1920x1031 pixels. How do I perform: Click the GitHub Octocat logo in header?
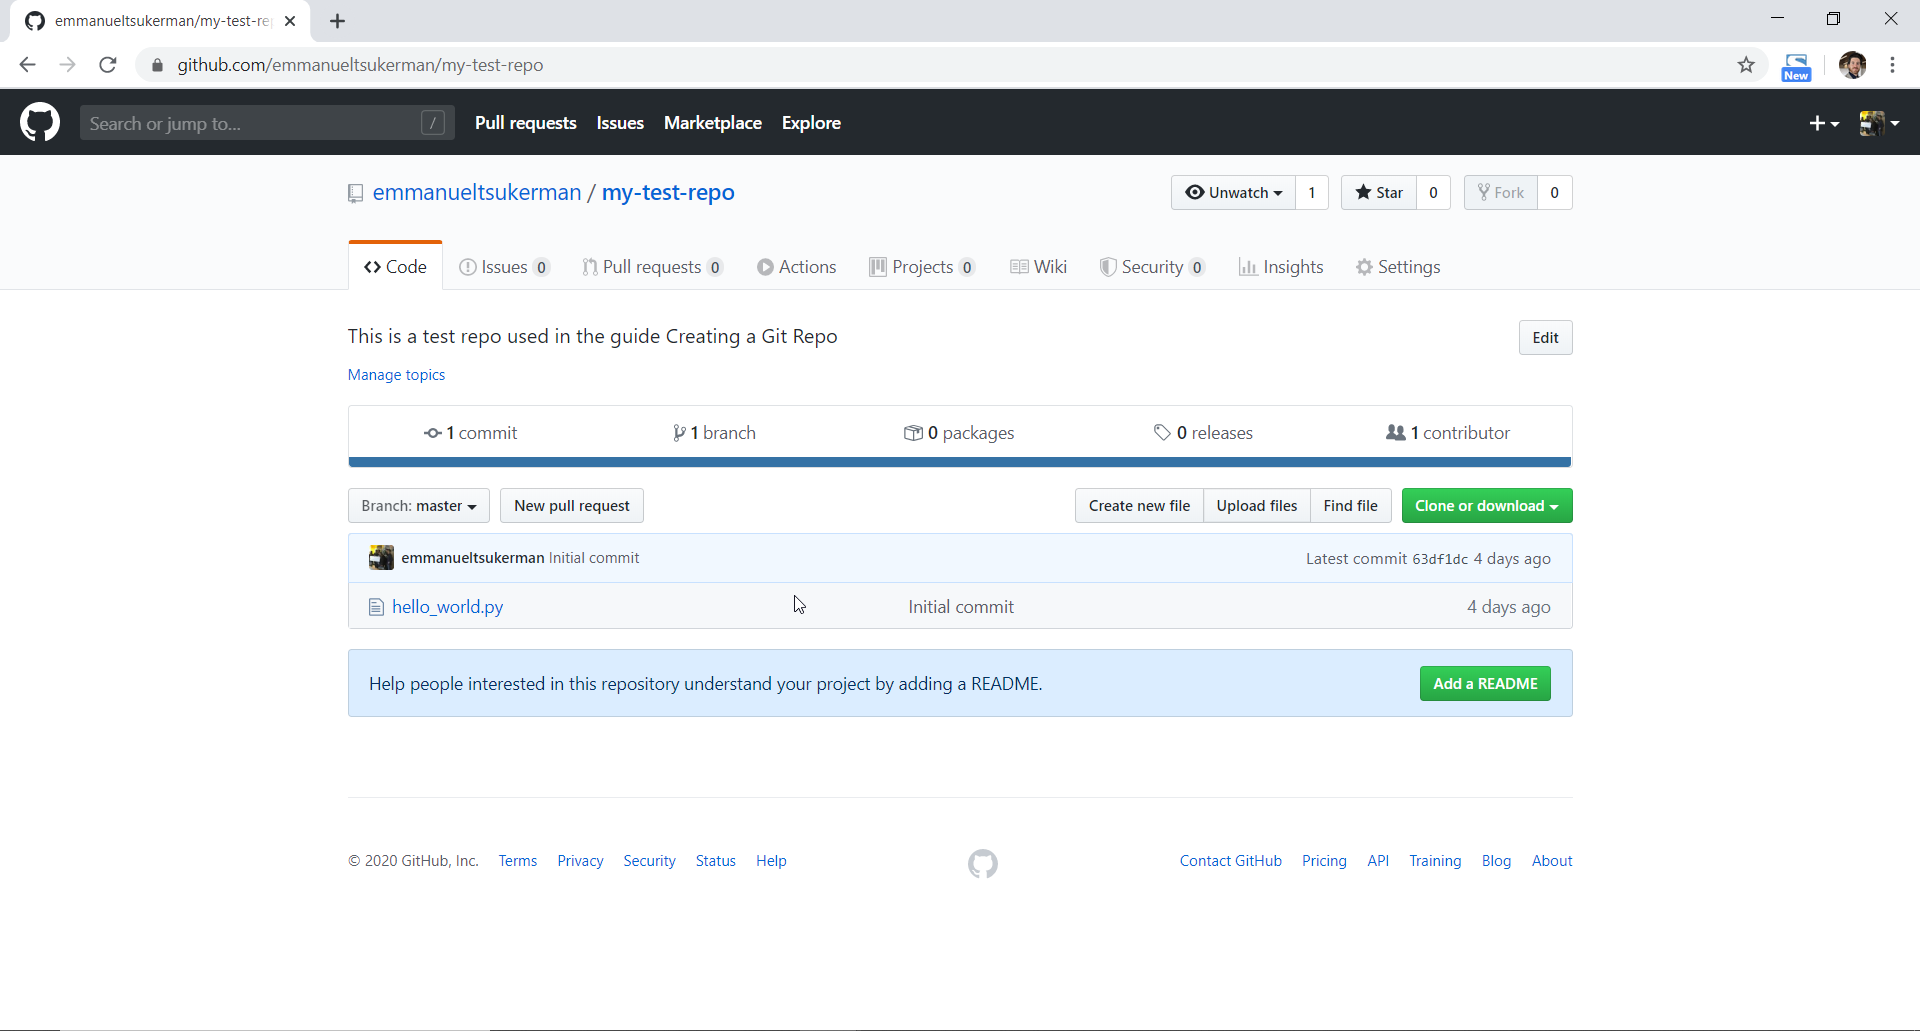click(x=40, y=123)
